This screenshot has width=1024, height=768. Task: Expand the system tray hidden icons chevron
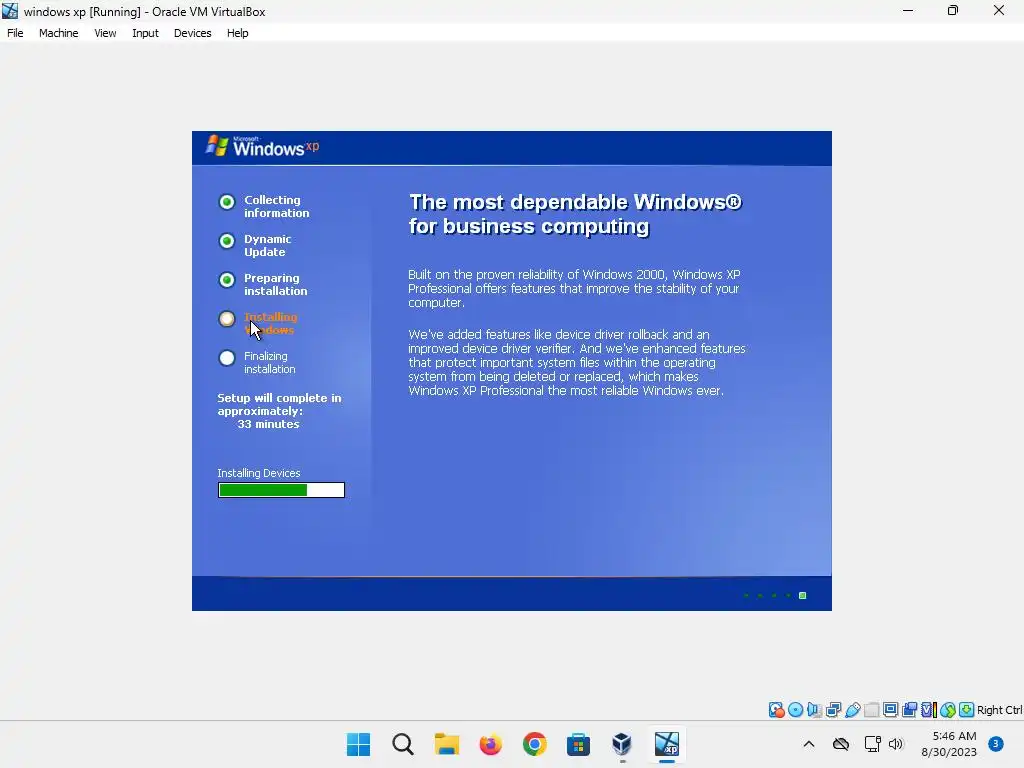(808, 744)
